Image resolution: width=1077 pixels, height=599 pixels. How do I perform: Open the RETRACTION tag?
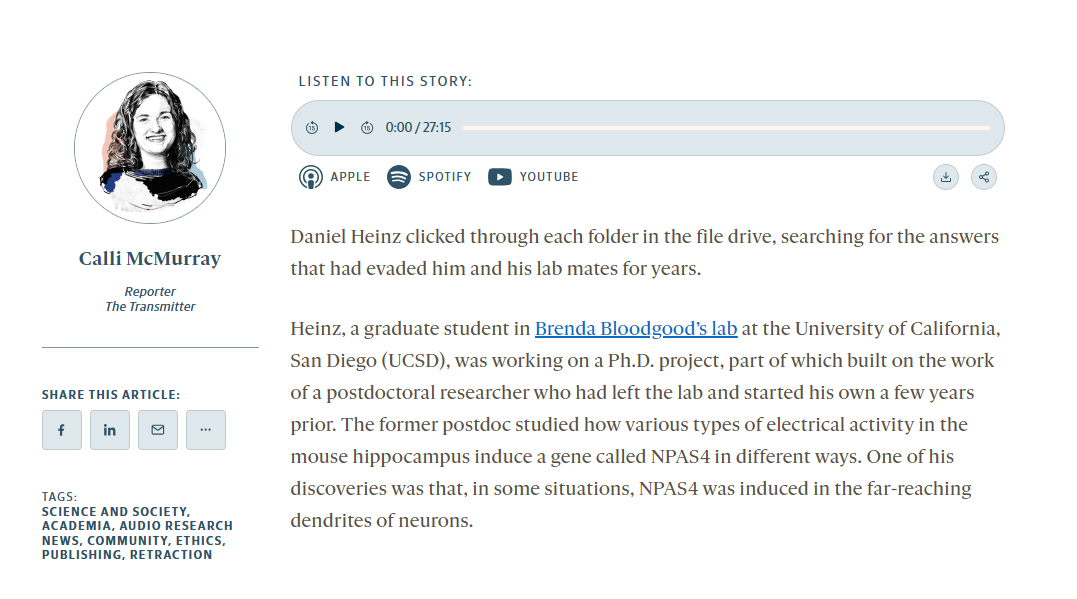[x=171, y=555]
